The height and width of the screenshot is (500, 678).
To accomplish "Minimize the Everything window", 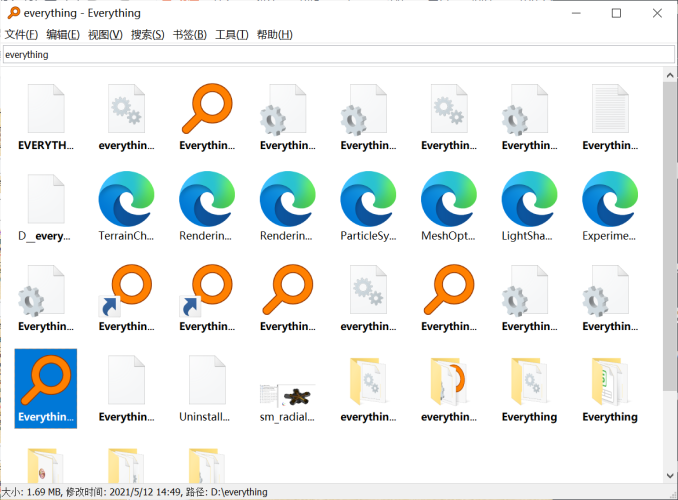I will [x=576, y=13].
